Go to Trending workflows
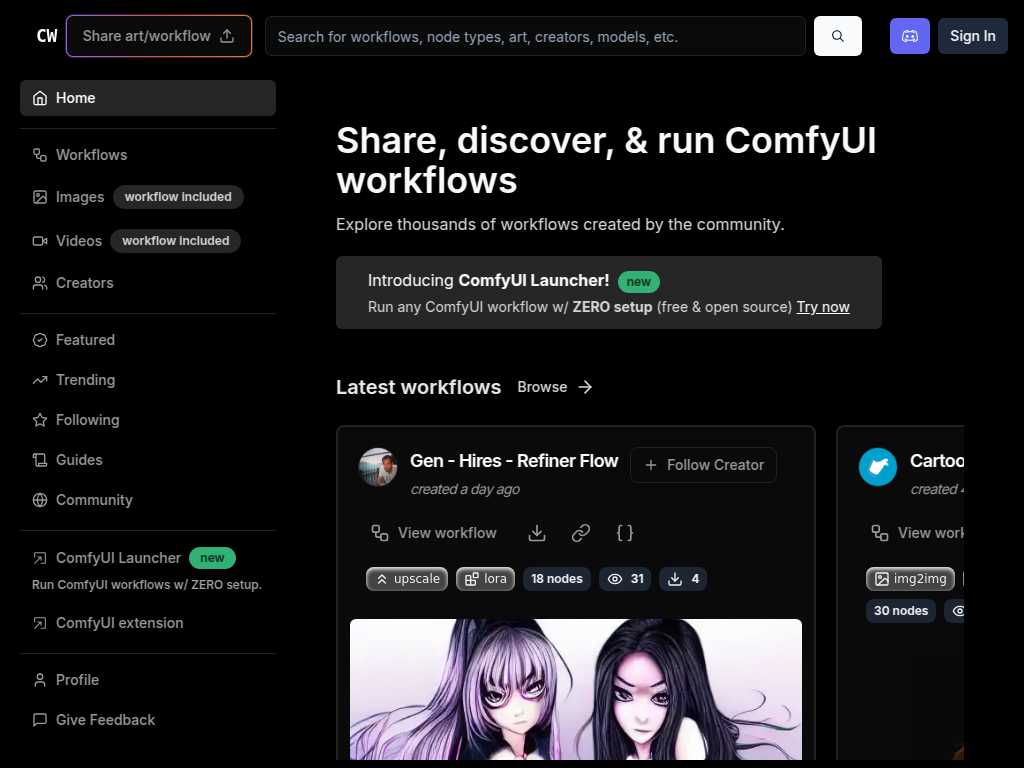The image size is (1024, 768). [148, 379]
